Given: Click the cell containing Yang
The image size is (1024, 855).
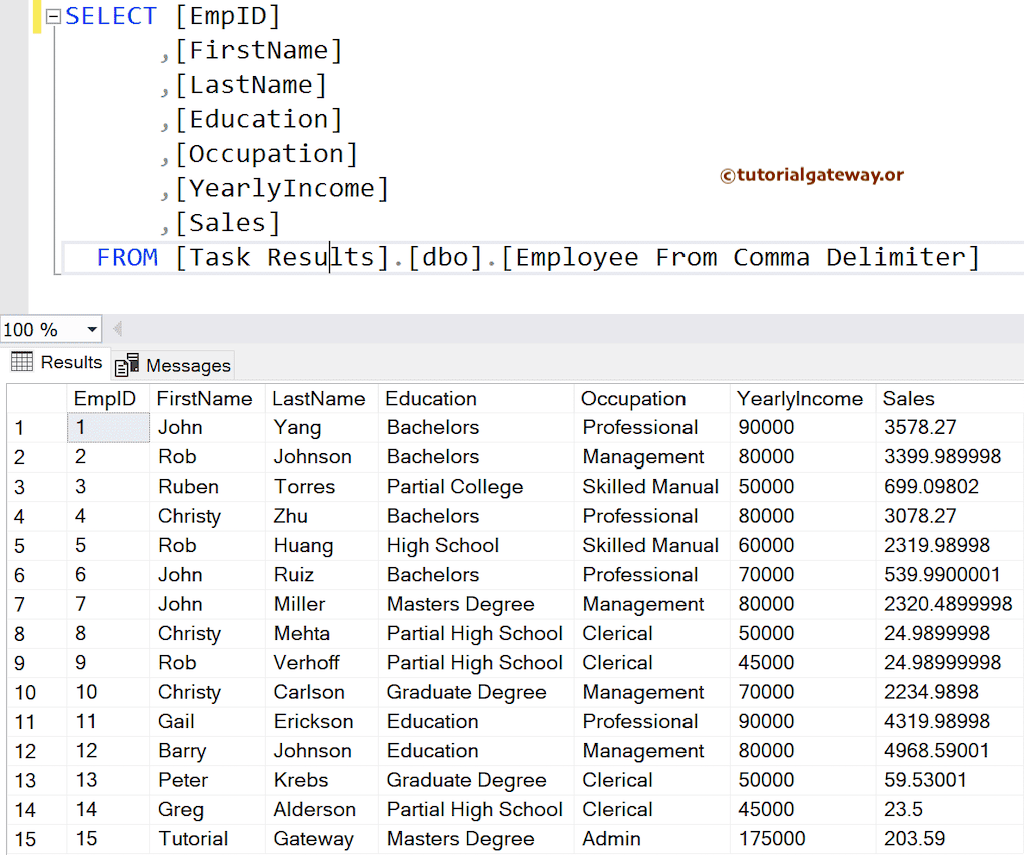Looking at the screenshot, I should tap(321, 428).
